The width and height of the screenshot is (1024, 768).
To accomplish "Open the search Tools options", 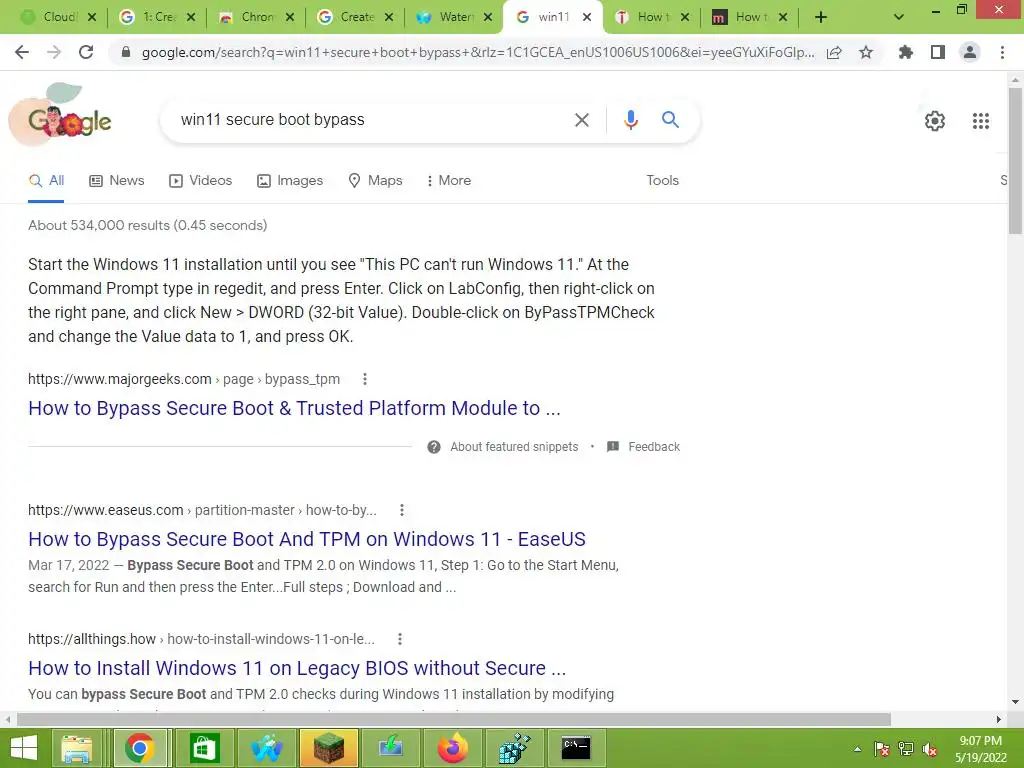I will tap(662, 180).
